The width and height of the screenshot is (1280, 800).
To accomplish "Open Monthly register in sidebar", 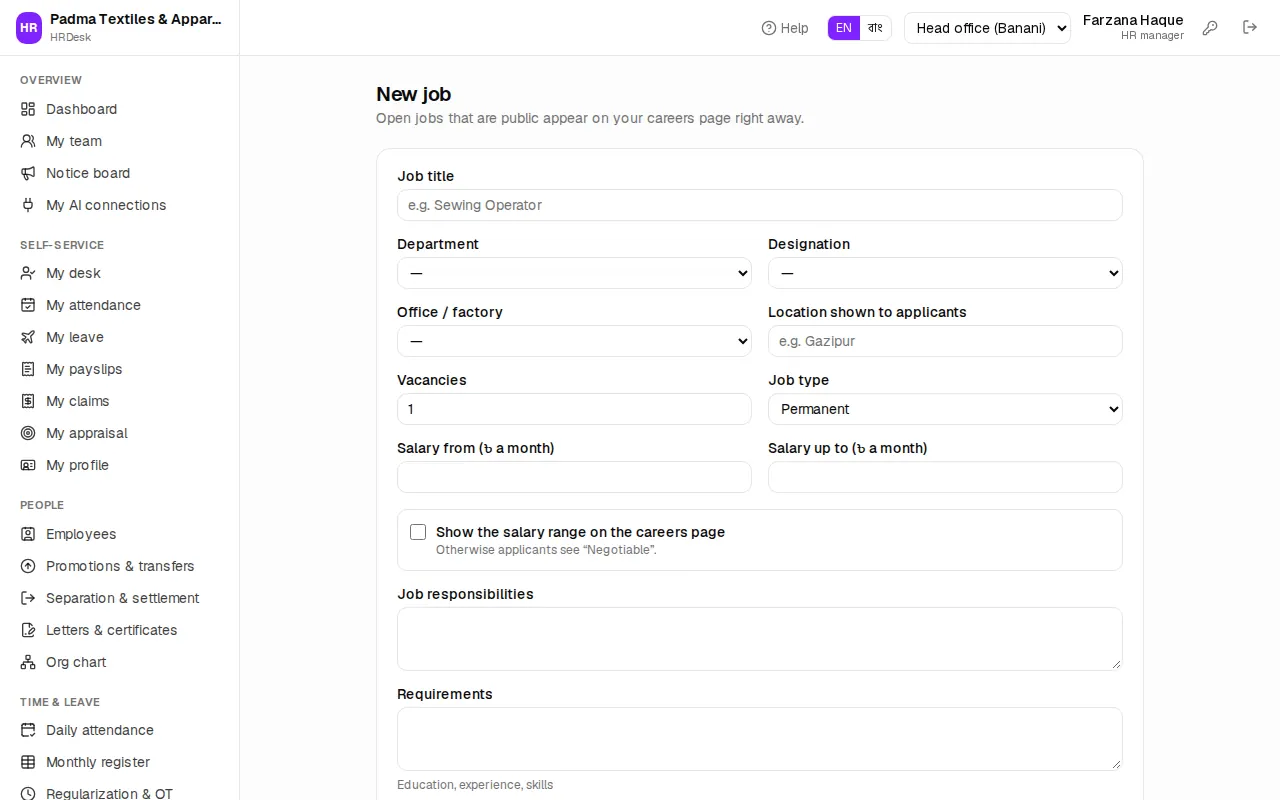I will point(120,762).
